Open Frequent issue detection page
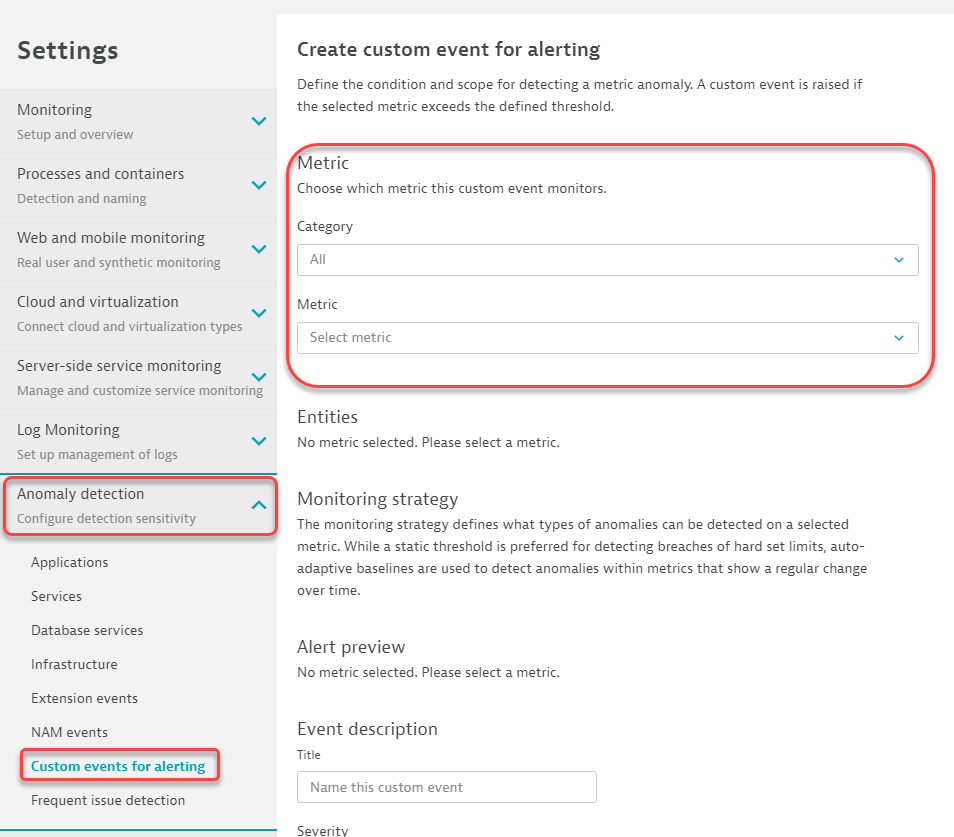Image resolution: width=954 pixels, height=837 pixels. click(108, 800)
